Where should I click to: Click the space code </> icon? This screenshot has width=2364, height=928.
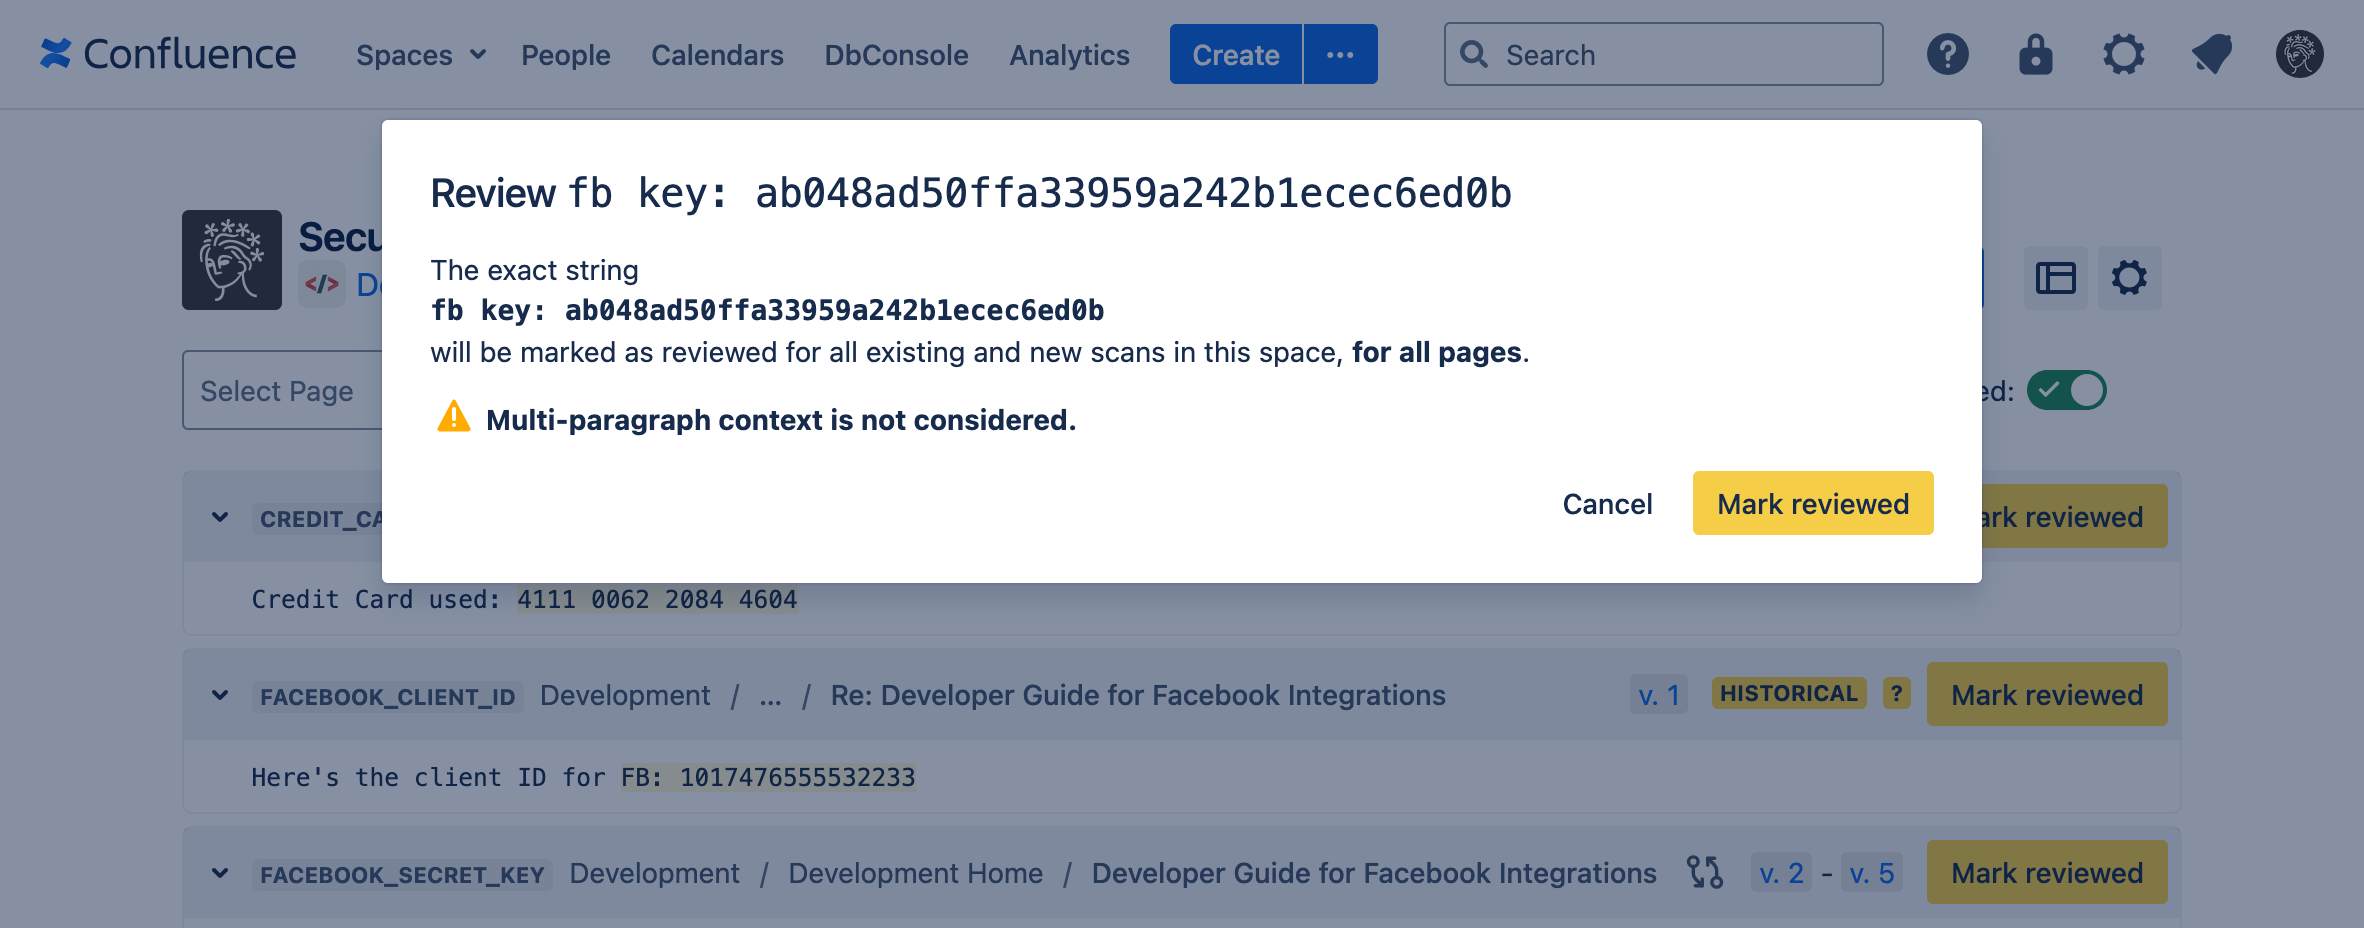[x=321, y=285]
